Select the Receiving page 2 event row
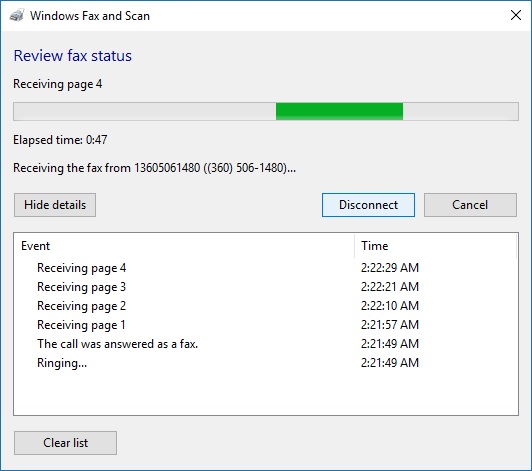This screenshot has width=532, height=471. click(x=266, y=306)
